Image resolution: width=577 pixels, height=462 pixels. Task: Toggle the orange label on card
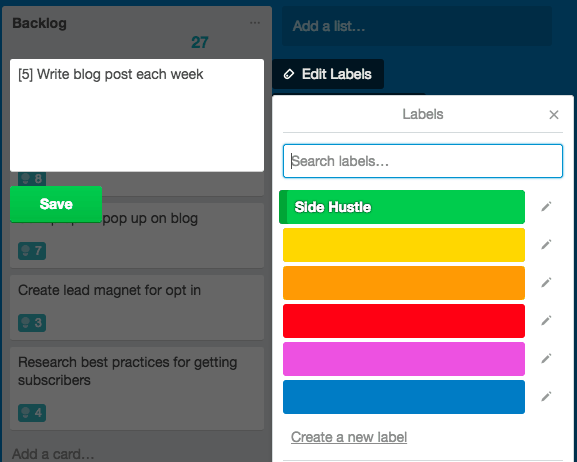(404, 283)
